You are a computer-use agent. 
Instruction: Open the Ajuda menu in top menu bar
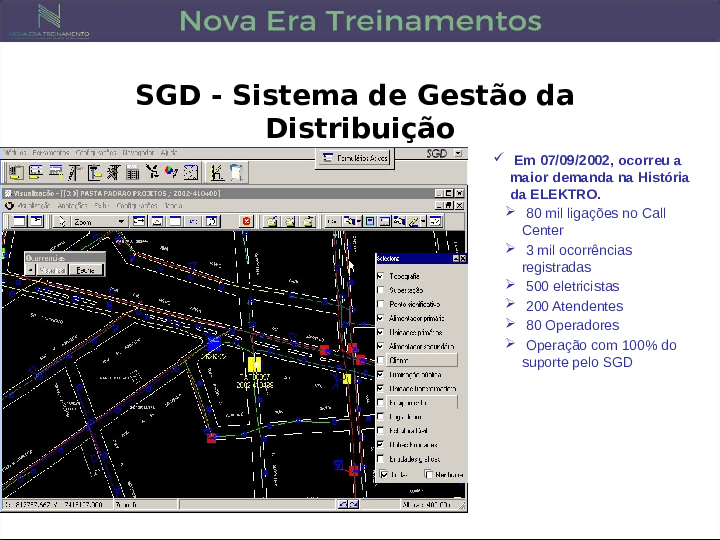pyautogui.click(x=169, y=152)
